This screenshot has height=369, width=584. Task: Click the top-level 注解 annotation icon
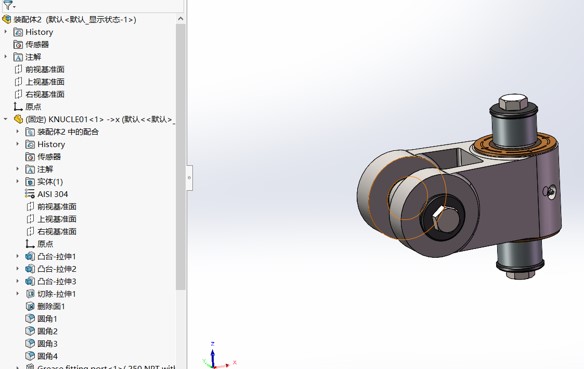click(x=18, y=57)
